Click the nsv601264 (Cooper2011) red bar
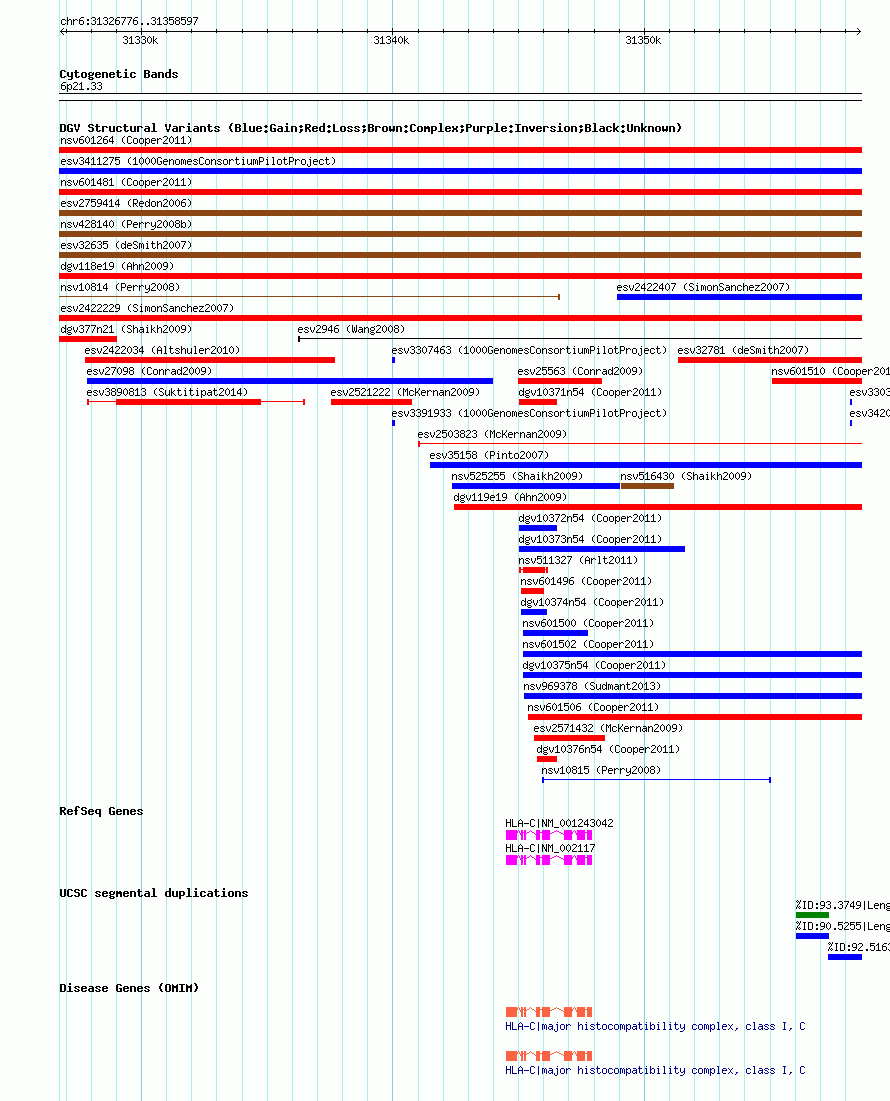Image resolution: width=890 pixels, height=1101 pixels. coord(460,150)
